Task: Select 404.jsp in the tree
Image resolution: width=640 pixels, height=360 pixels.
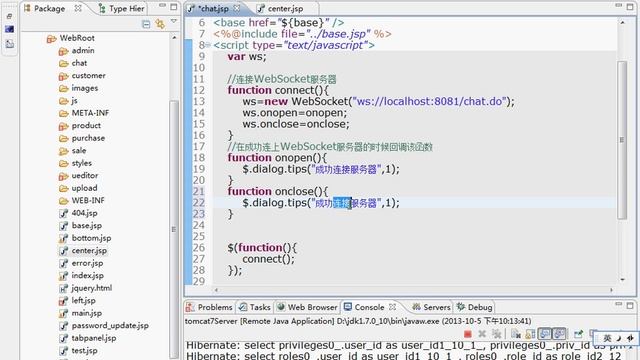Action: pos(78,213)
